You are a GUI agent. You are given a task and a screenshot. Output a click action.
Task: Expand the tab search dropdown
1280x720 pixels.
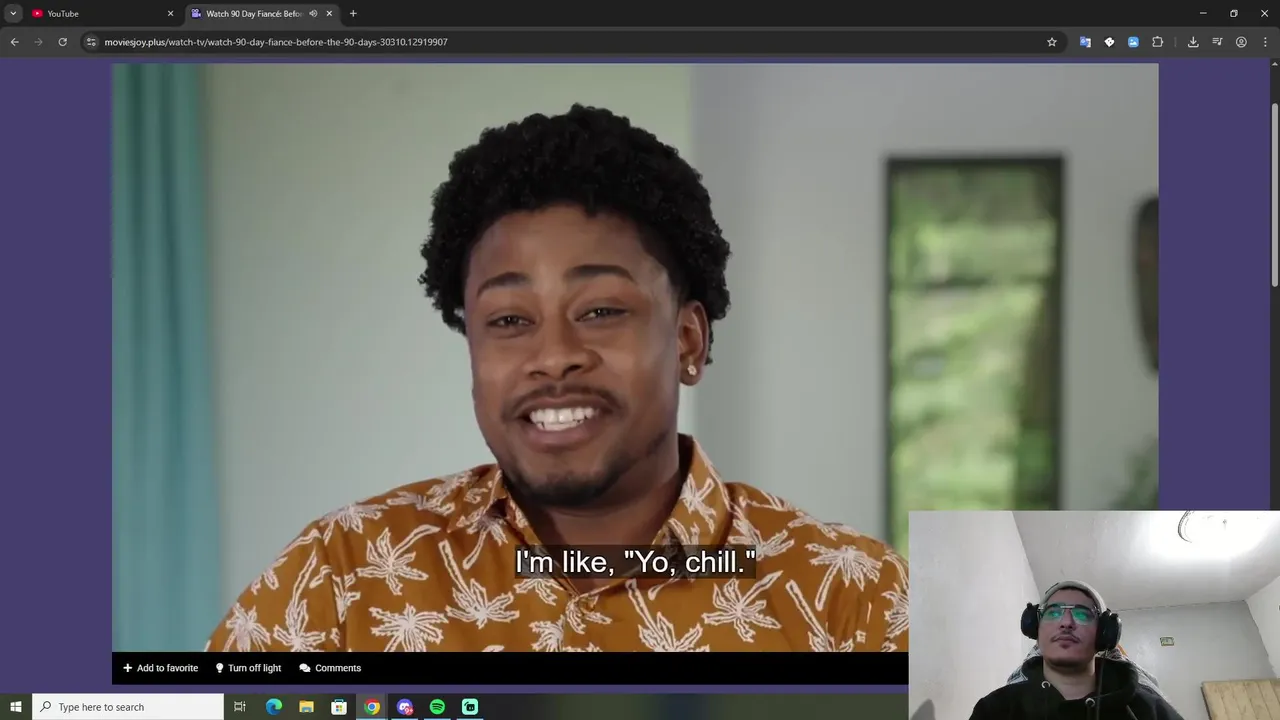[13, 13]
